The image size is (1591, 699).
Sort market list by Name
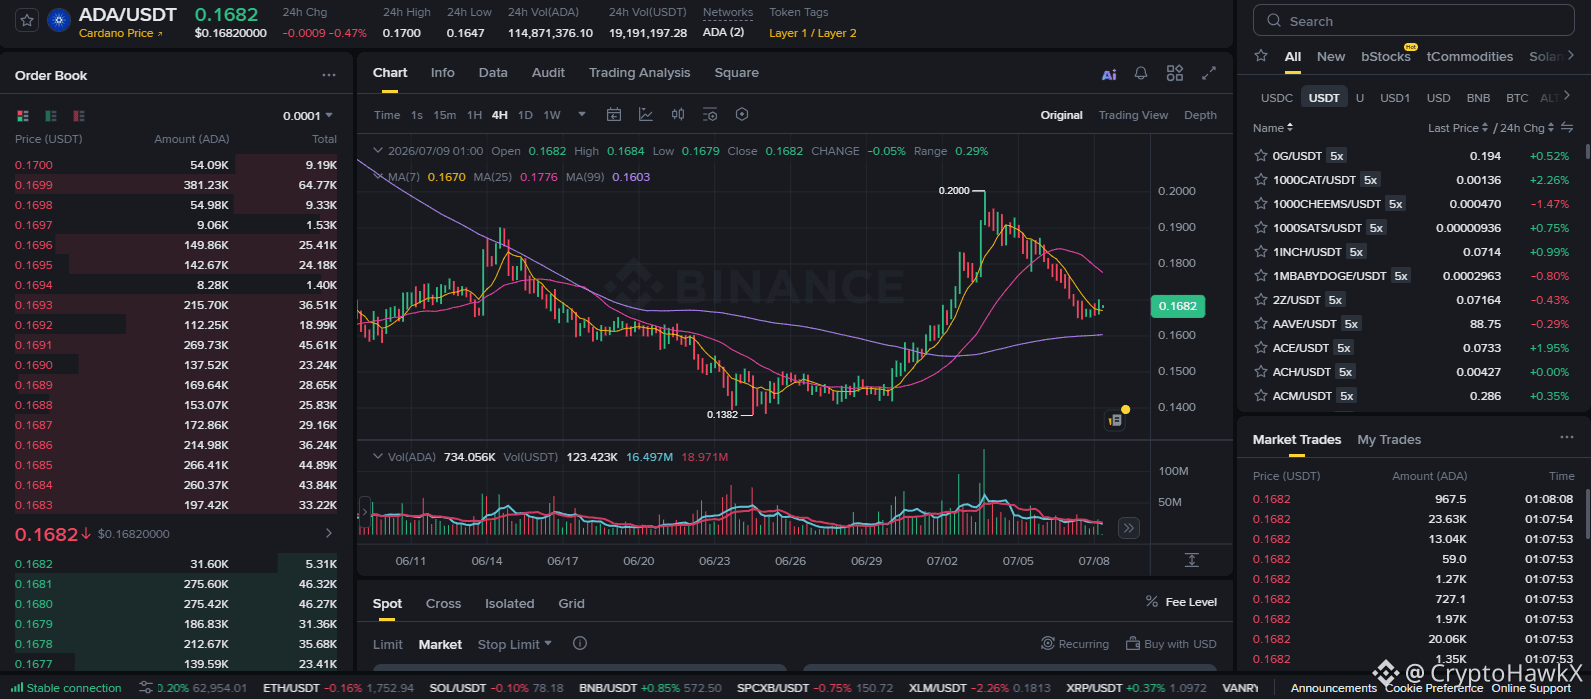tap(1273, 128)
